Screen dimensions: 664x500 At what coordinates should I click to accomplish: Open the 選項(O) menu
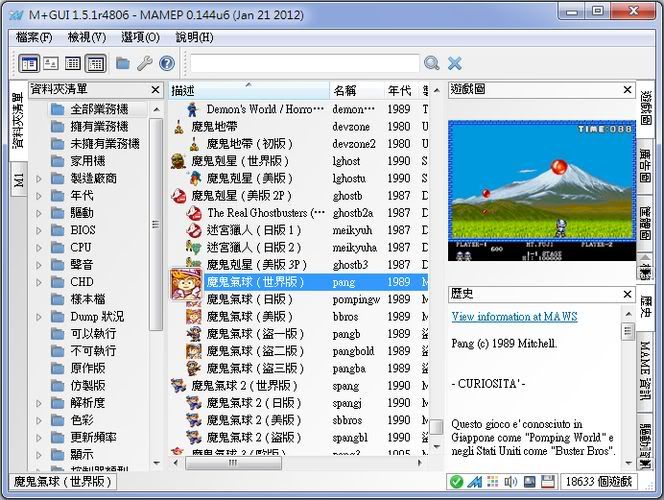point(140,37)
